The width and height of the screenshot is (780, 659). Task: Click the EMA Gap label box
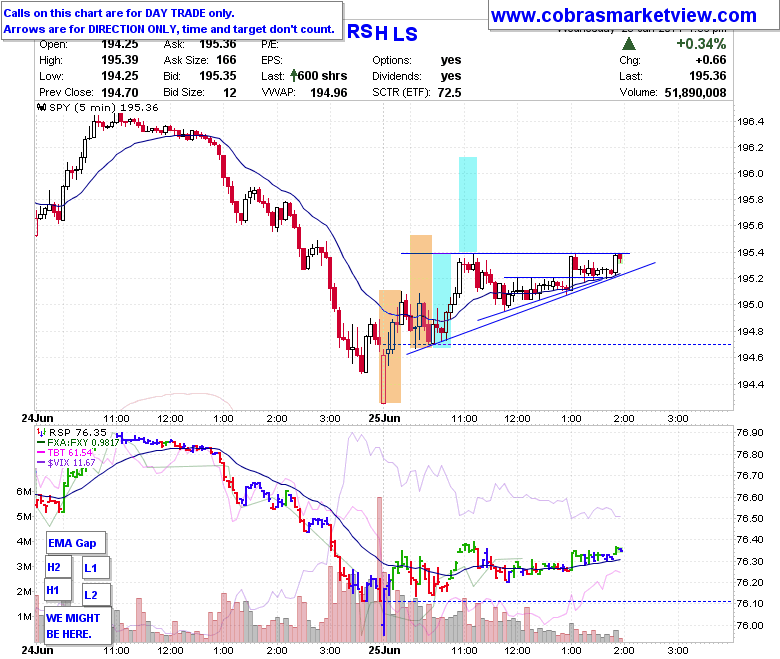[x=76, y=543]
